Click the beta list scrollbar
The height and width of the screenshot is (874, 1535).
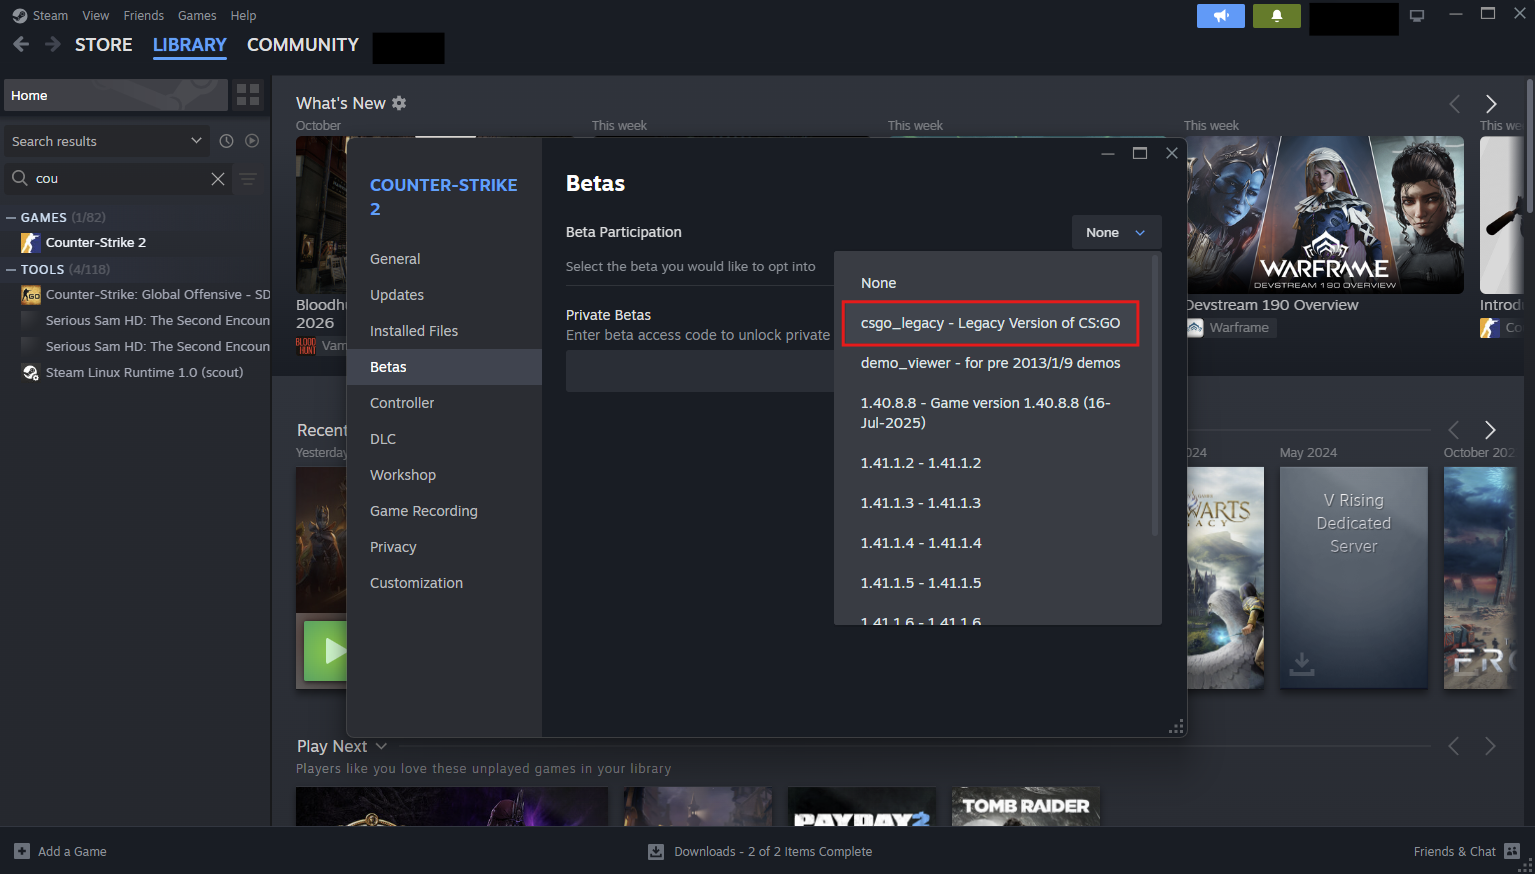(x=1156, y=395)
